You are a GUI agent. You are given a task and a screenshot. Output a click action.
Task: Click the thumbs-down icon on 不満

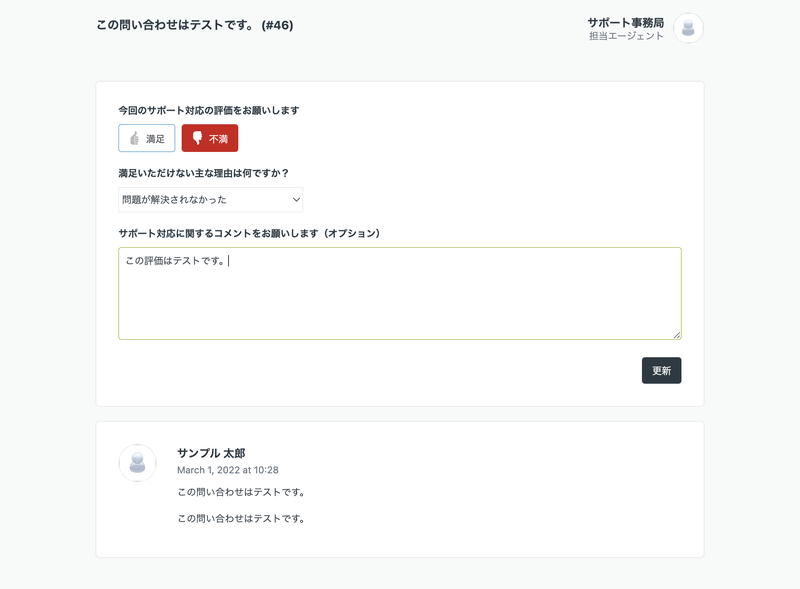197,138
